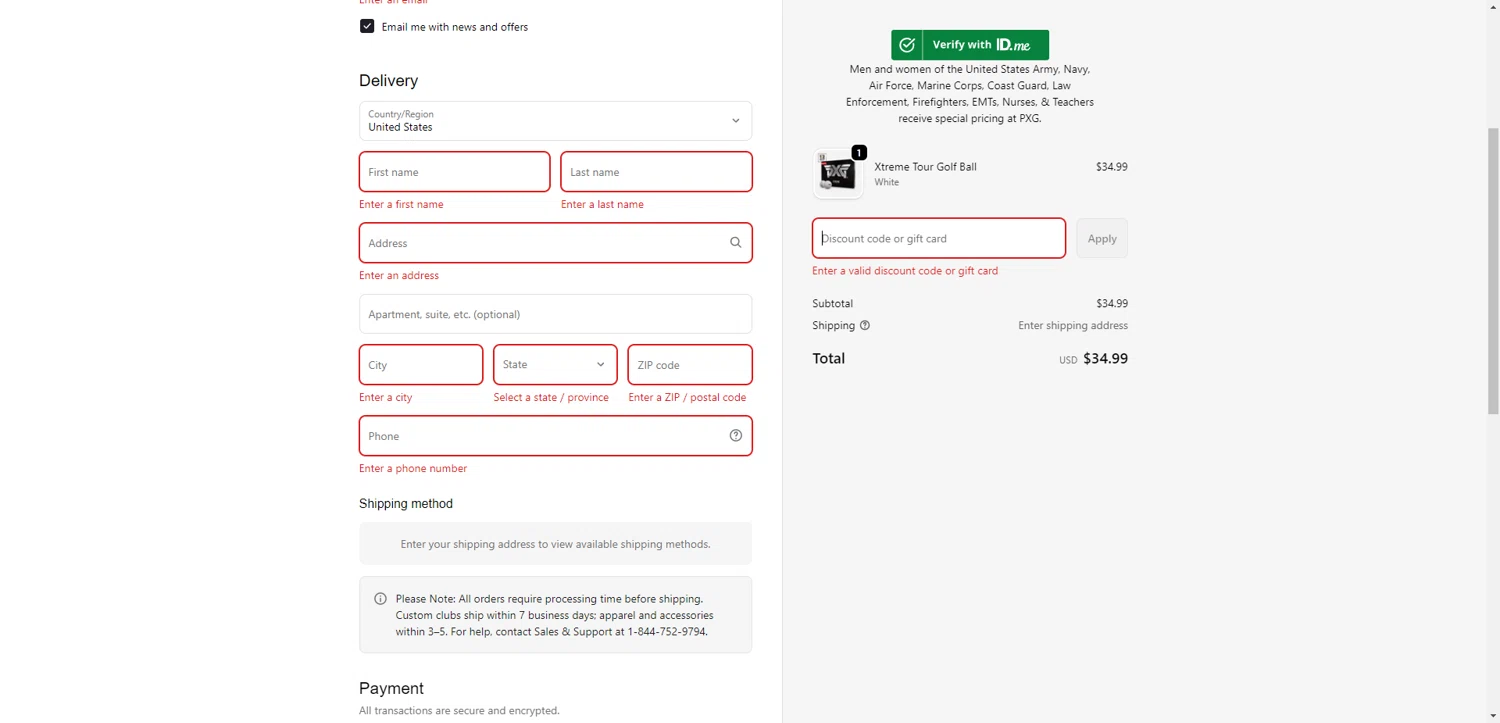
Task: Click the Discount code or gift card field
Action: (938, 239)
